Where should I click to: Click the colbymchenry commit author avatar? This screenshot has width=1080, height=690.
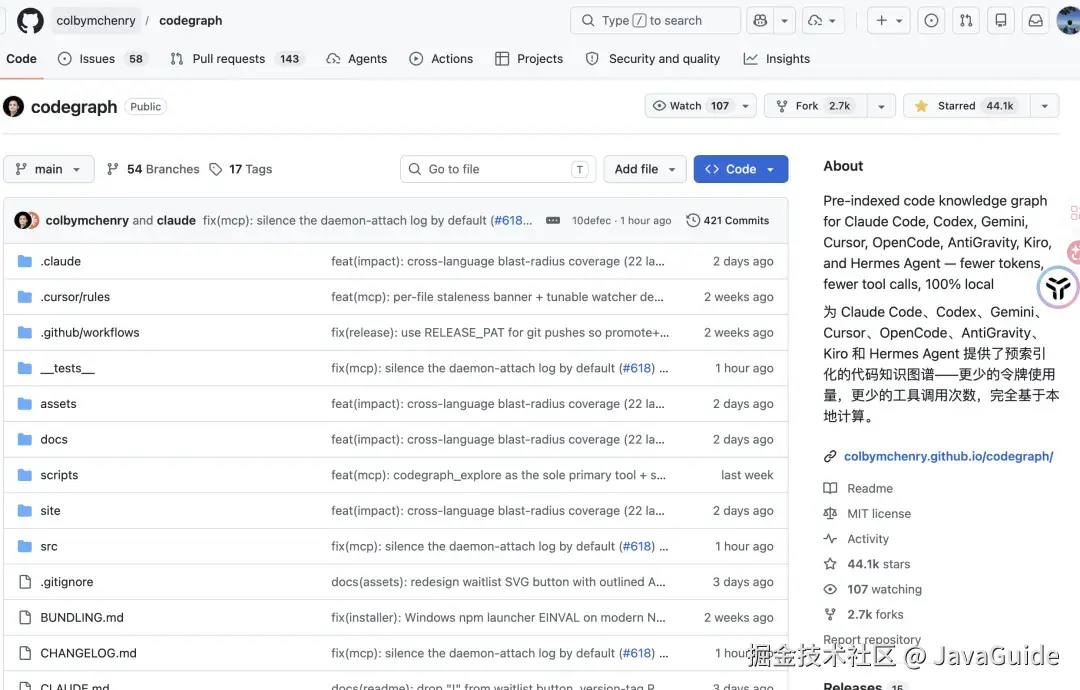coord(23,220)
